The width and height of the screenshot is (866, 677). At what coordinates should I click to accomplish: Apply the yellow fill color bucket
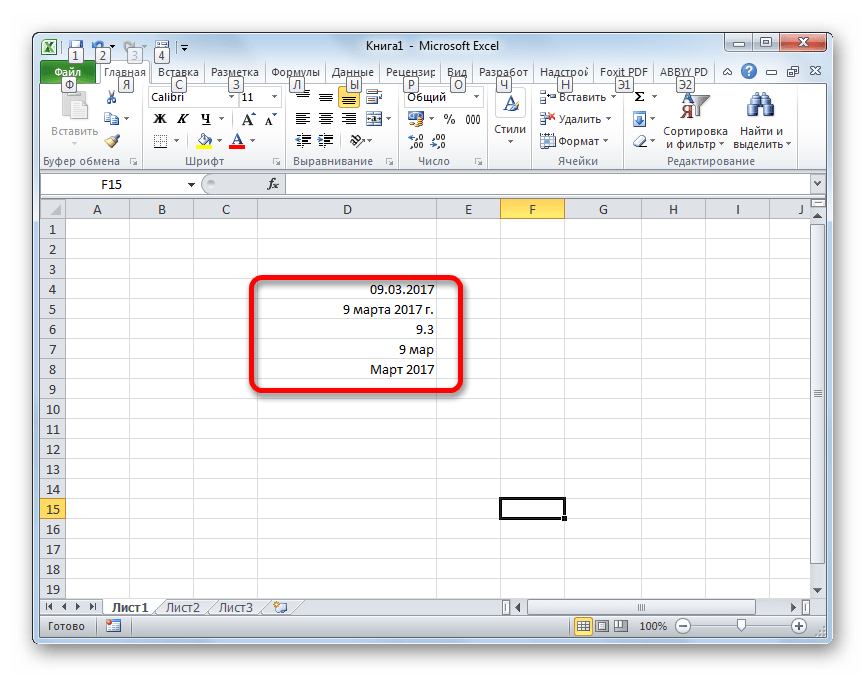point(204,141)
